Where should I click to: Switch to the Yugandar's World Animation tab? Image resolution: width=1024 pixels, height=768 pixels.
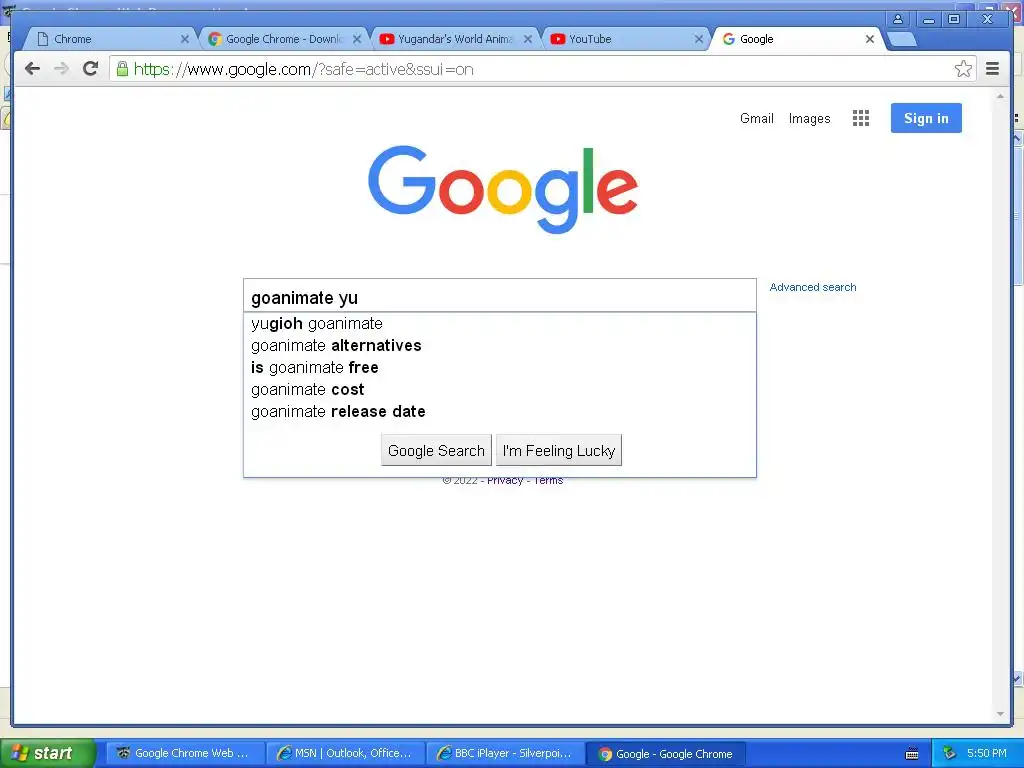(x=456, y=39)
